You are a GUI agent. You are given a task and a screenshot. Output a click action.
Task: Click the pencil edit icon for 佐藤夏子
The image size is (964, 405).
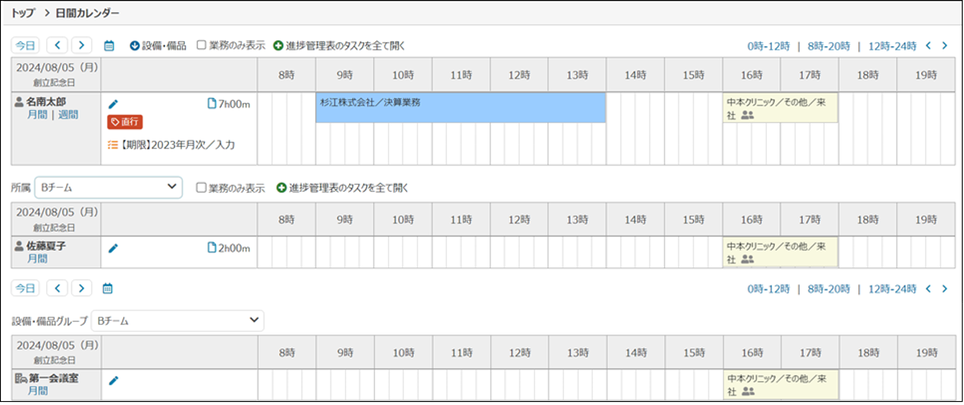tap(113, 247)
